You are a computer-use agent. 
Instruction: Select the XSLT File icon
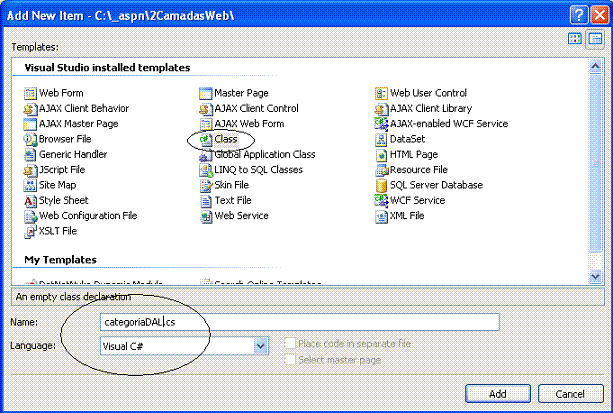(30, 231)
